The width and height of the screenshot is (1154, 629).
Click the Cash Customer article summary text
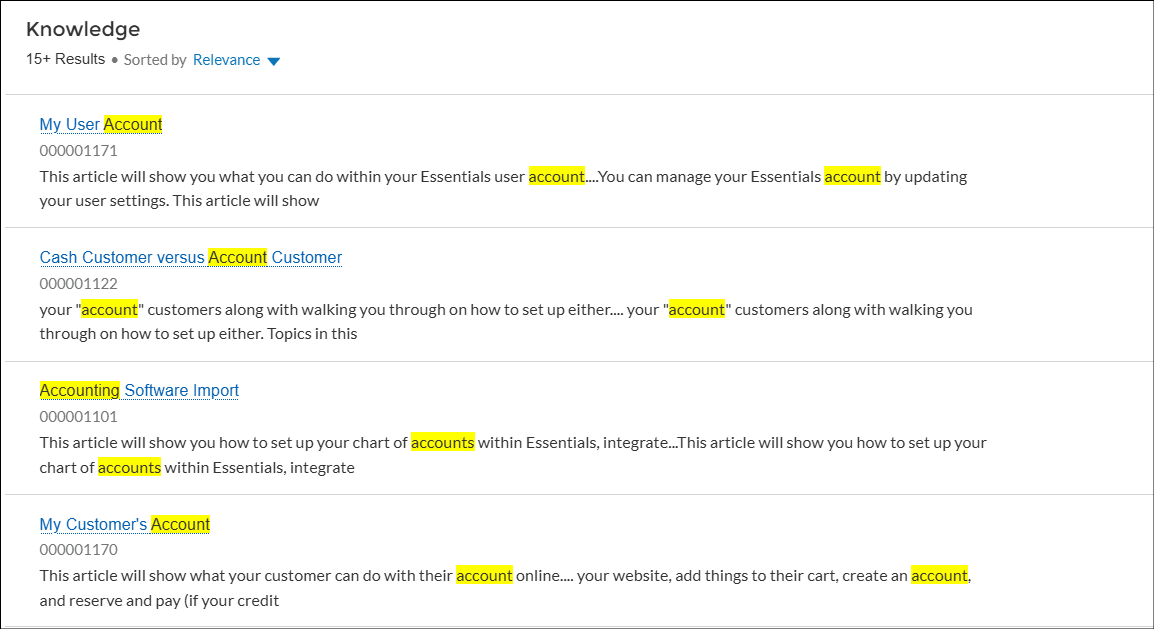point(350,310)
